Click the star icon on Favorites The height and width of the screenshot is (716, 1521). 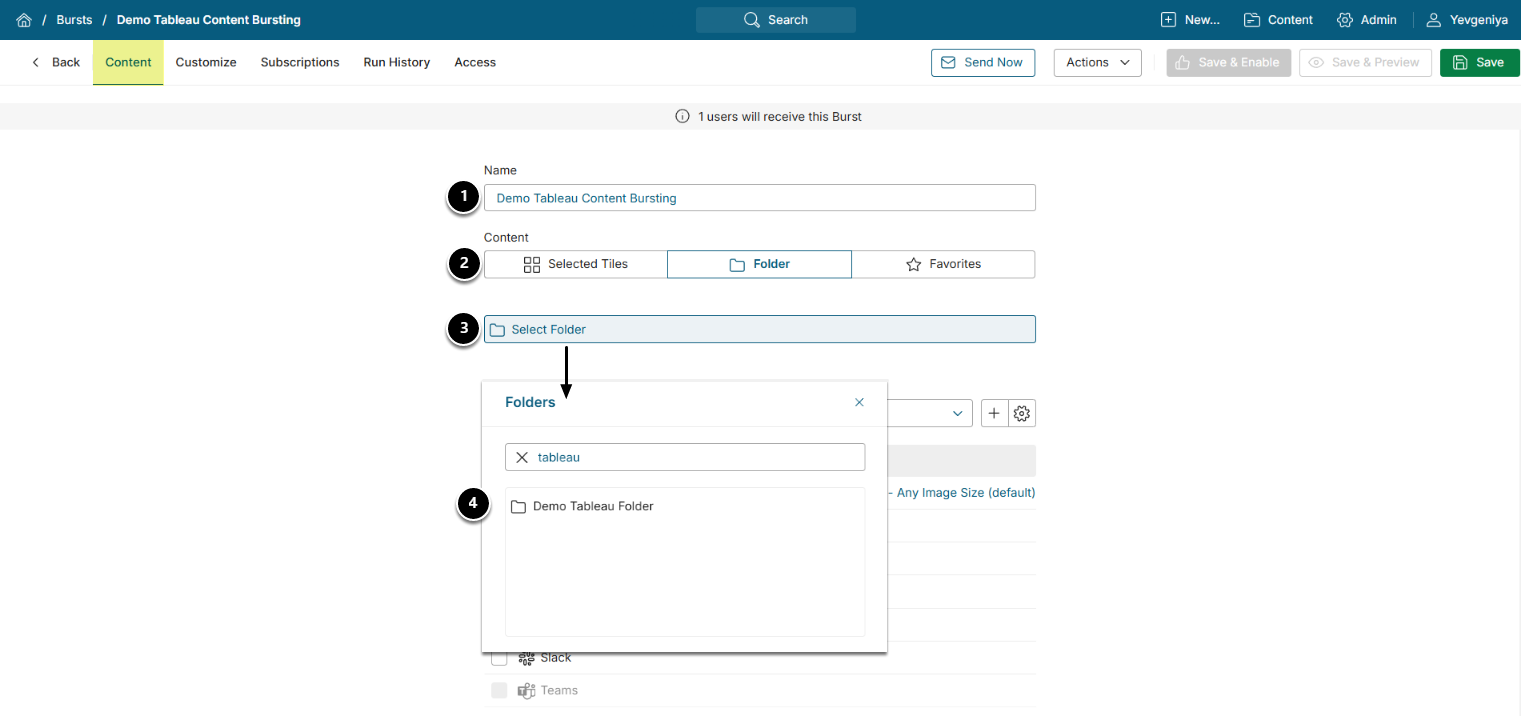pos(913,264)
